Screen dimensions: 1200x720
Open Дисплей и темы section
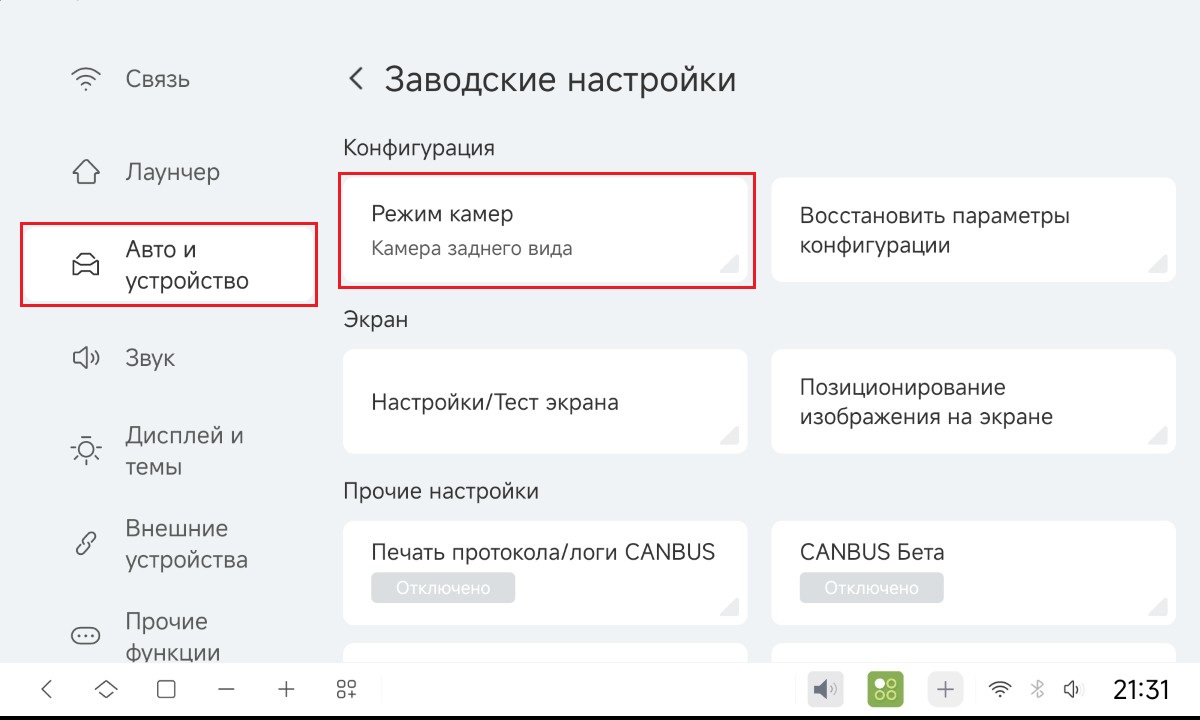[169, 451]
